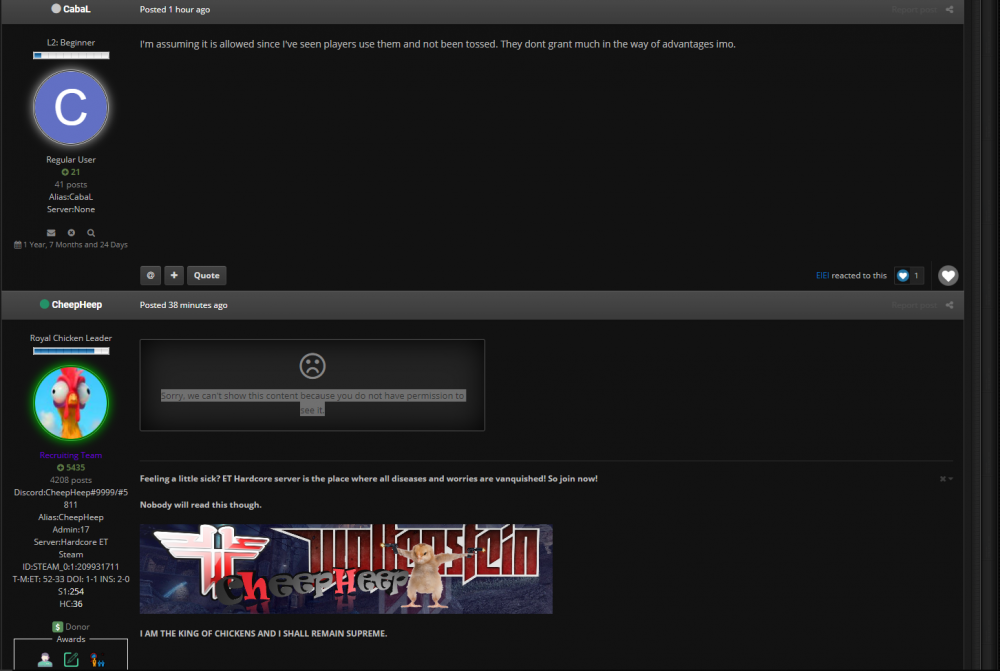Click CheepHeep's online status dot
Image resolution: width=1000 pixels, height=671 pixels.
click(45, 304)
